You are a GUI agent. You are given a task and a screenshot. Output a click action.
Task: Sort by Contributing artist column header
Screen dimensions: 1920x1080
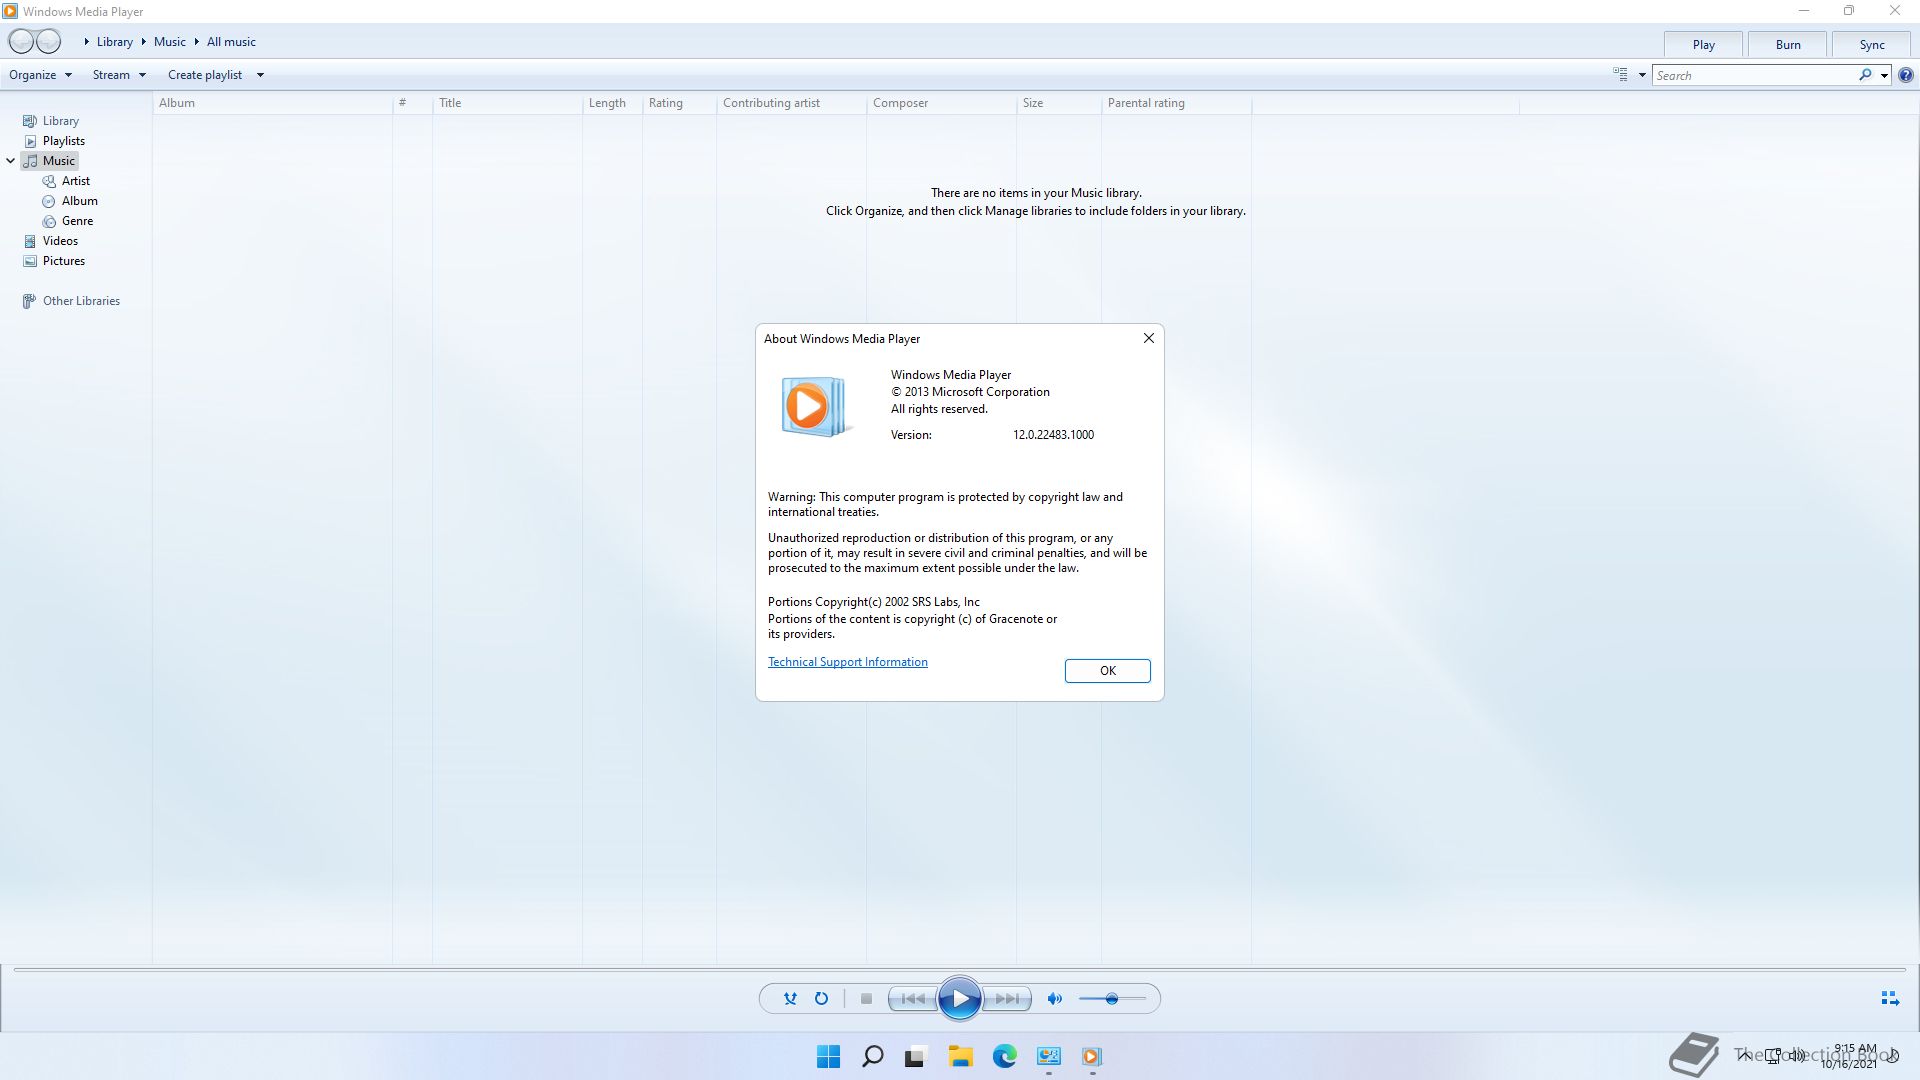(791, 103)
